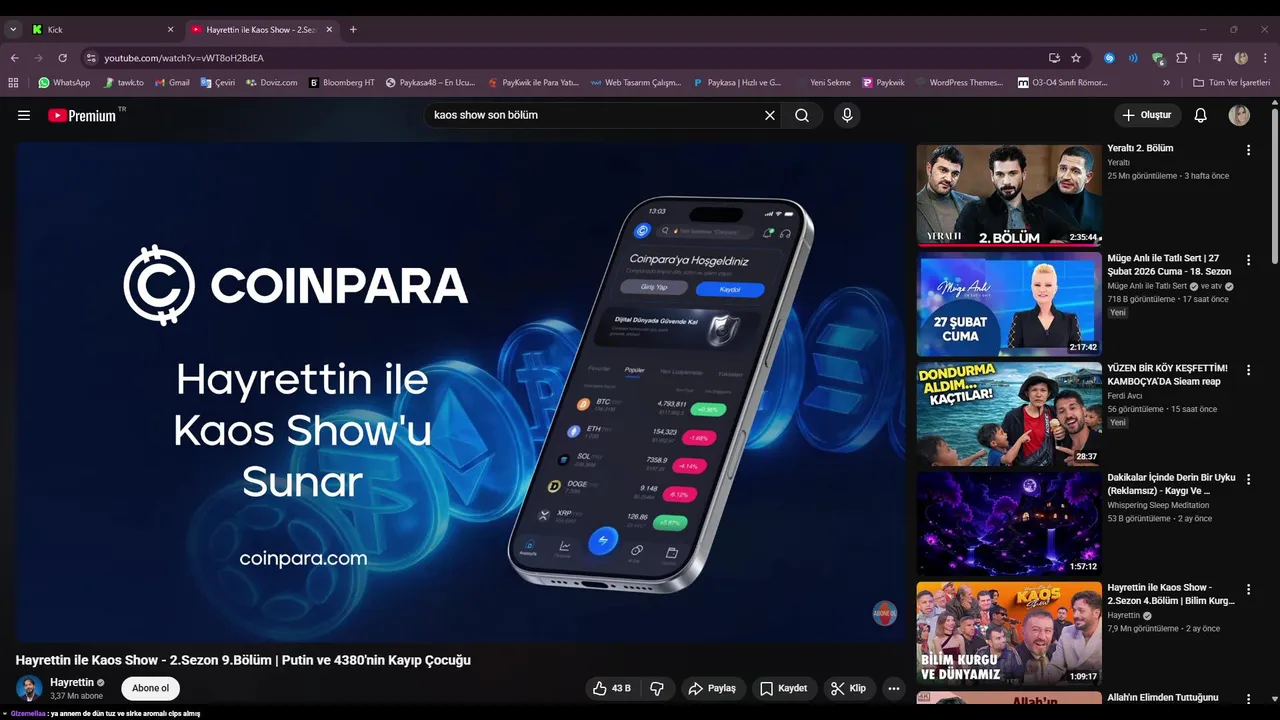
Task: Open the Çeviri bookmark
Action: tap(218, 83)
